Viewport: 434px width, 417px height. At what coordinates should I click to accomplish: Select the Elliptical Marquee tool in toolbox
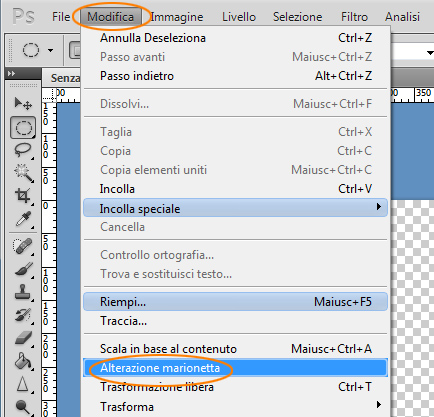click(23, 128)
